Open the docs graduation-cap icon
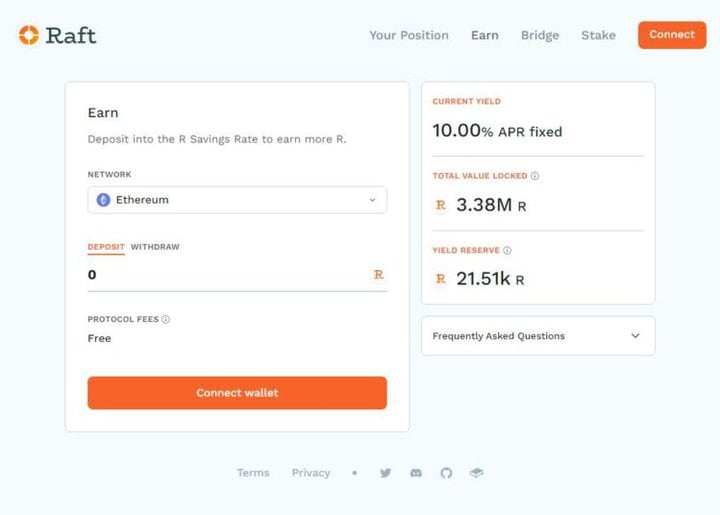720x515 pixels. [476, 473]
